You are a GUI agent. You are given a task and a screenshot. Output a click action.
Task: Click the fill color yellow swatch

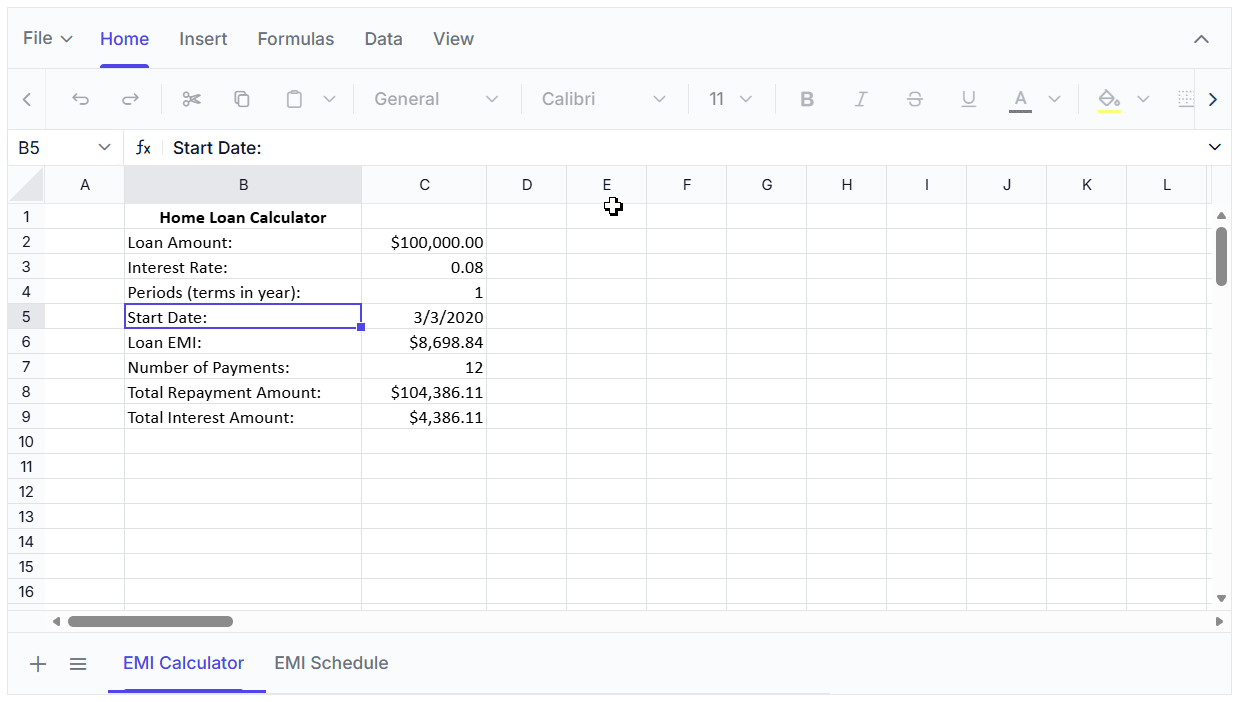click(1108, 99)
